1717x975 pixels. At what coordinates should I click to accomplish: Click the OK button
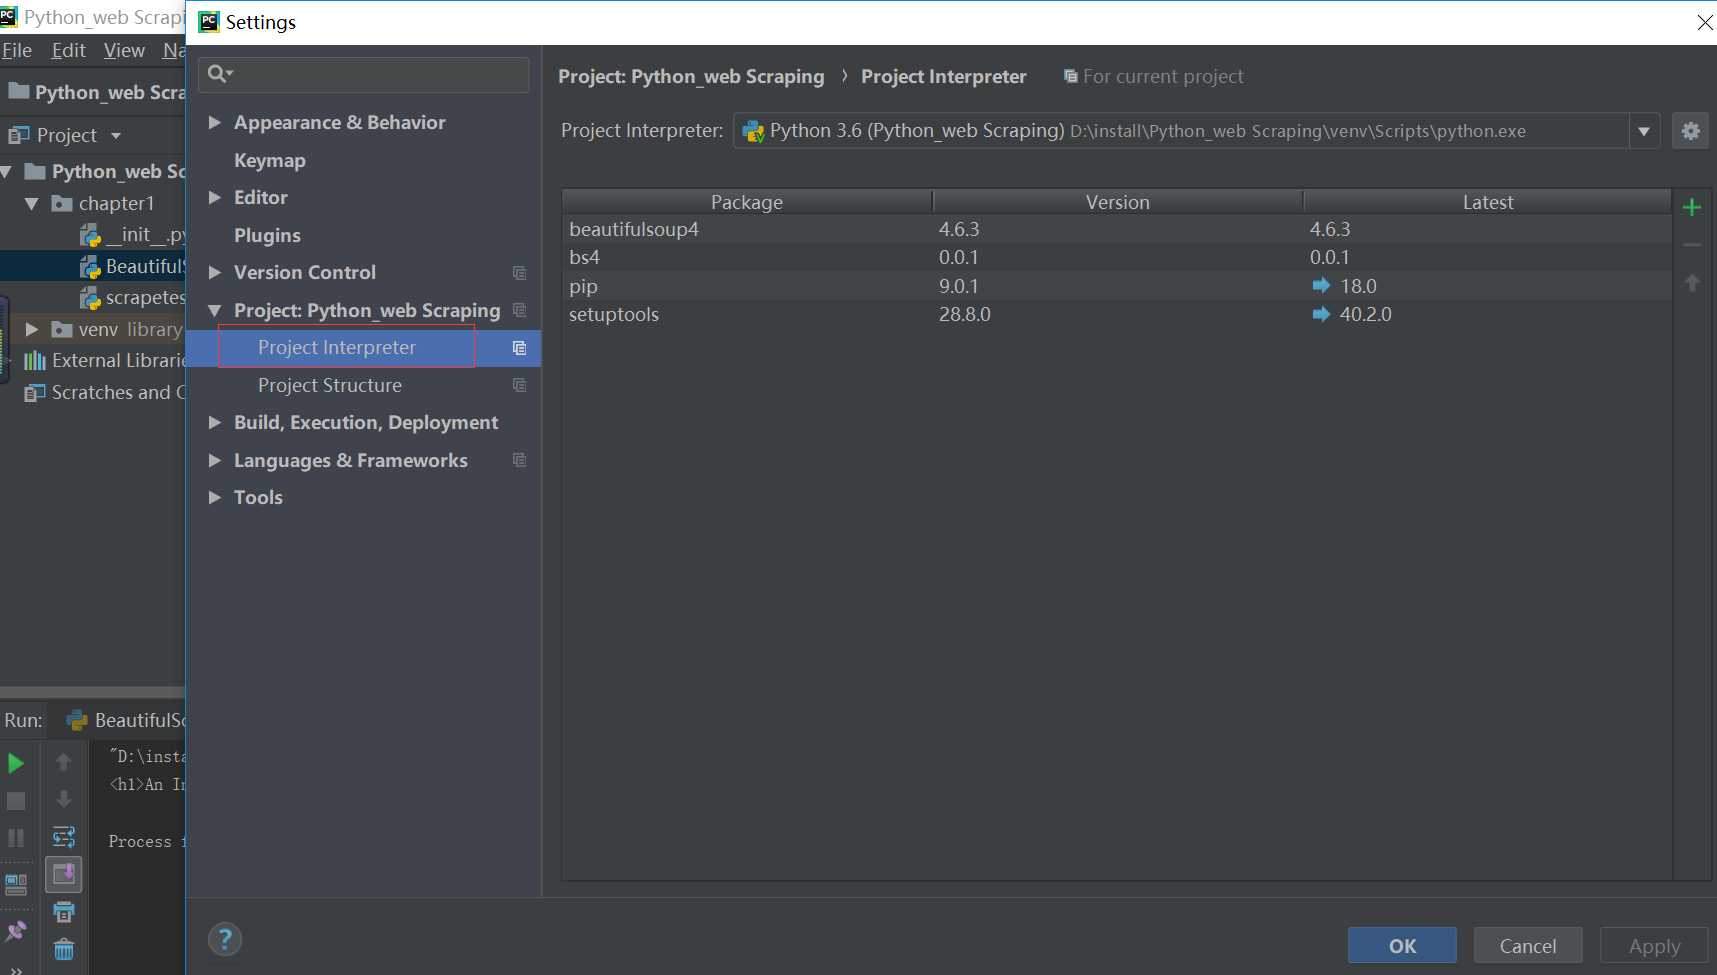coord(1402,946)
